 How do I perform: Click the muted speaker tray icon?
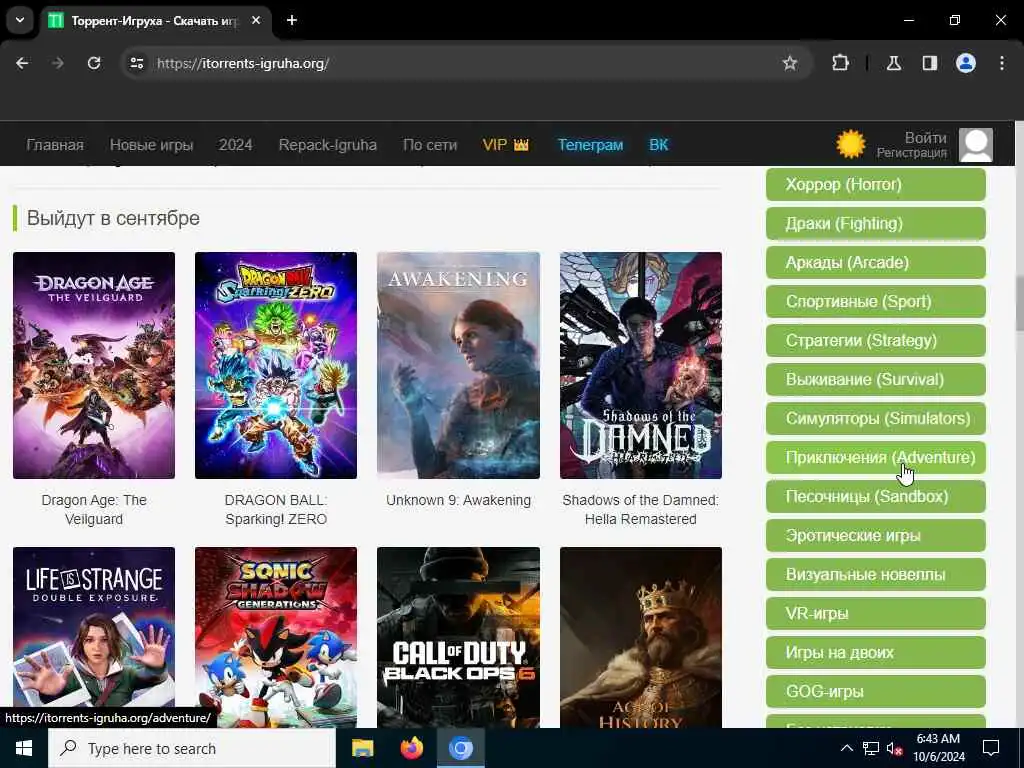(x=894, y=748)
